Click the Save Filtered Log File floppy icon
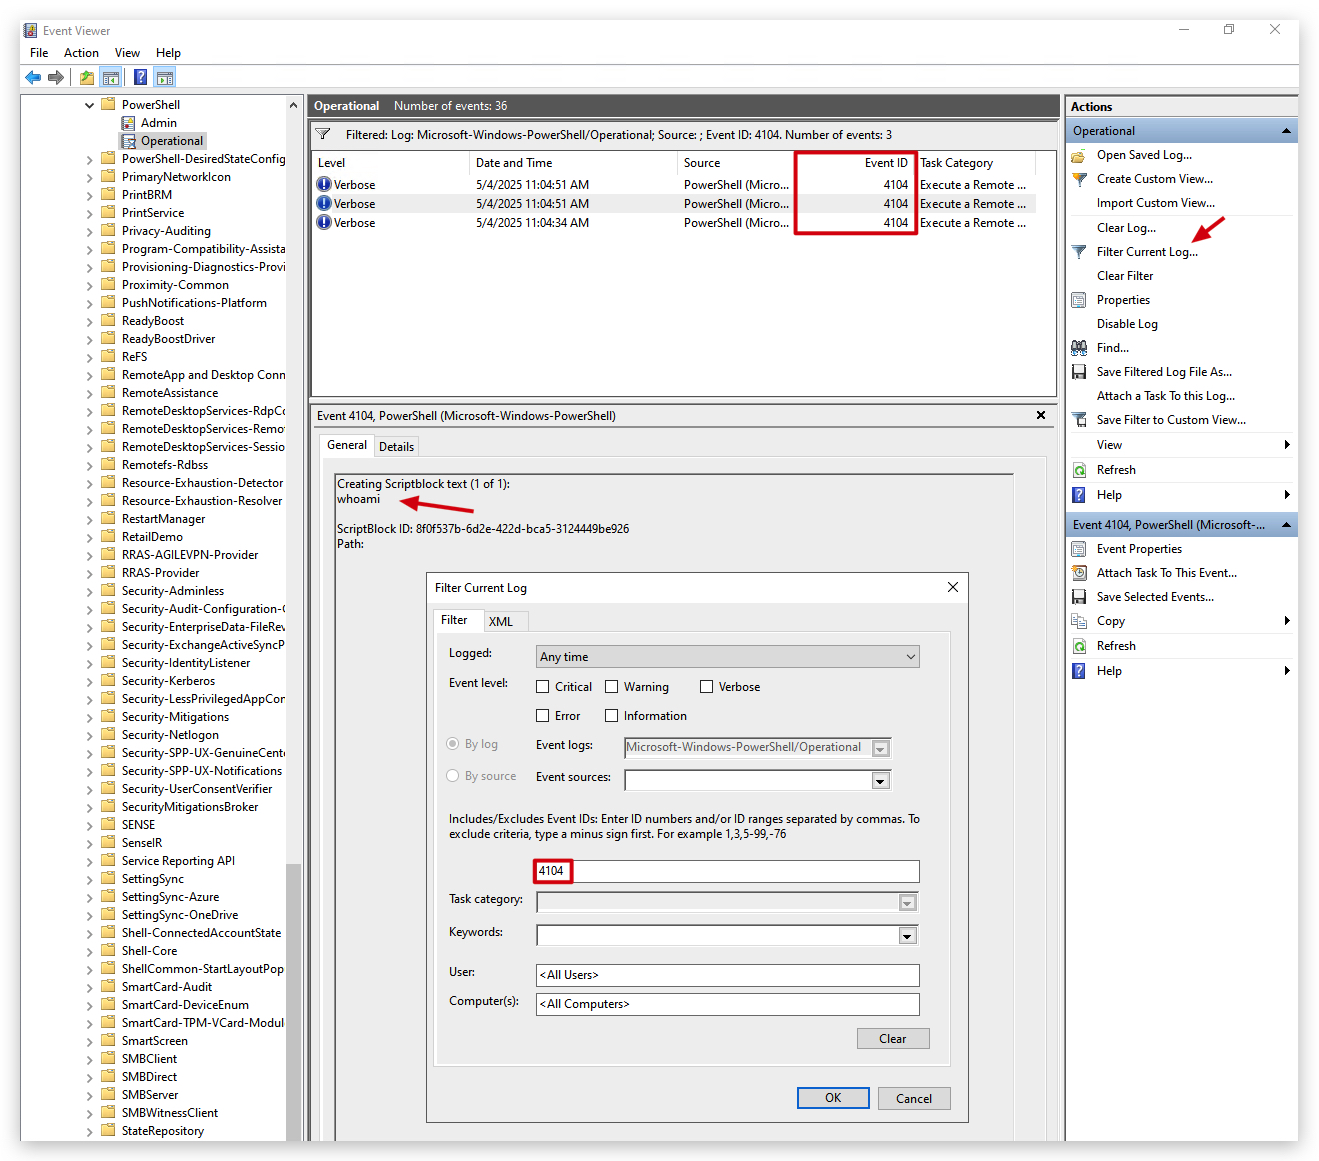This screenshot has width=1319, height=1161. (x=1079, y=372)
